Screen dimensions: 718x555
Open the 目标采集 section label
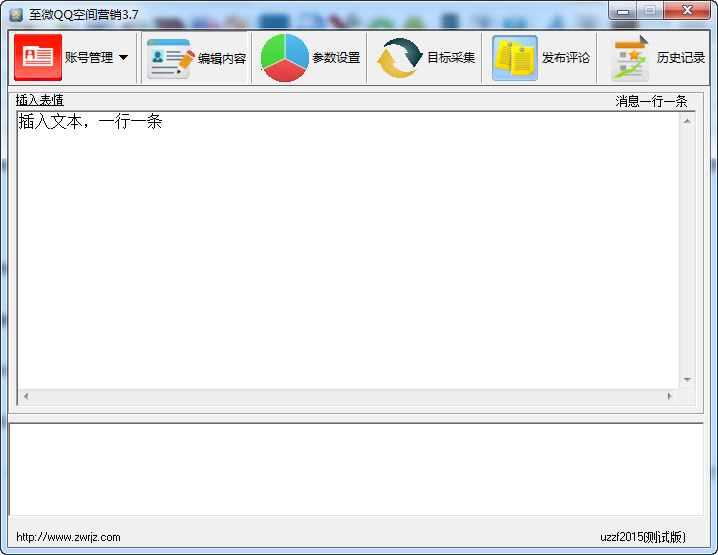[x=451, y=58]
